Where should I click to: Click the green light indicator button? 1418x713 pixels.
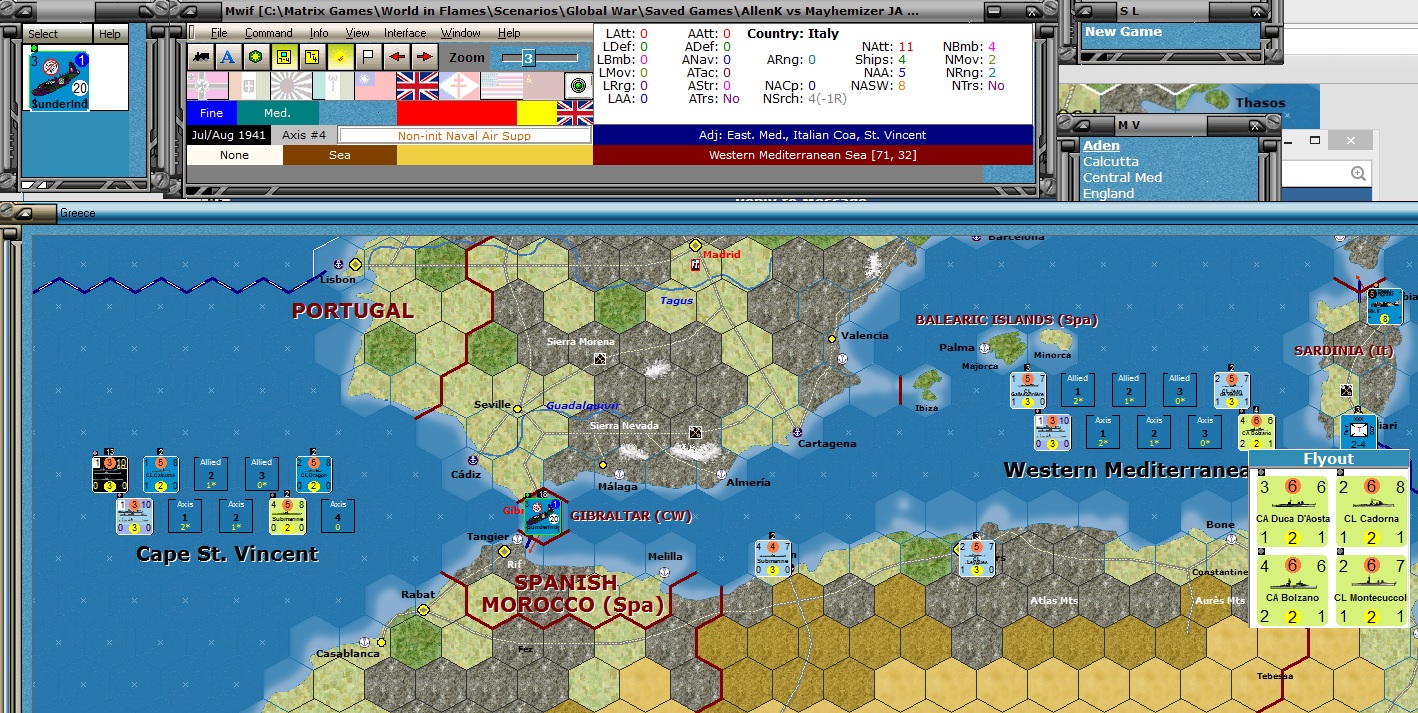point(578,86)
